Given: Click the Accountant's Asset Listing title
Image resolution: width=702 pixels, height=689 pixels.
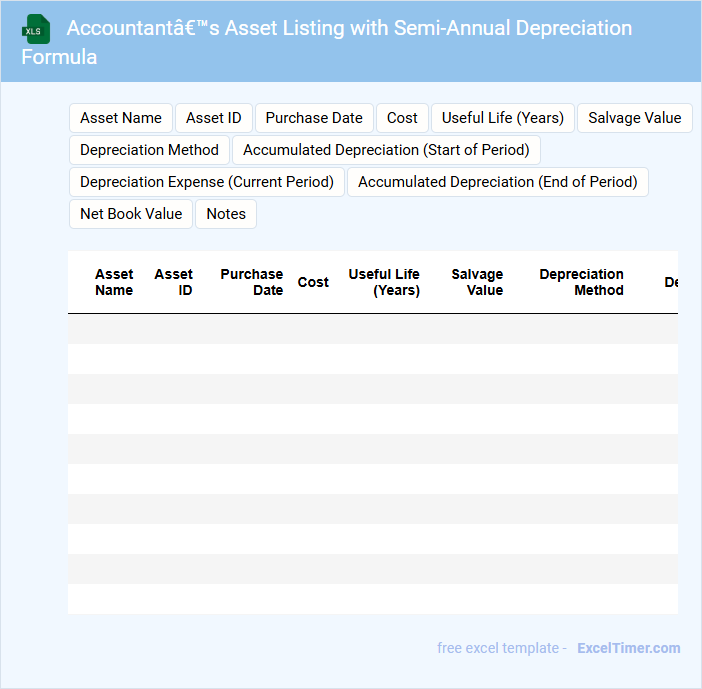Looking at the screenshot, I should point(327,43).
